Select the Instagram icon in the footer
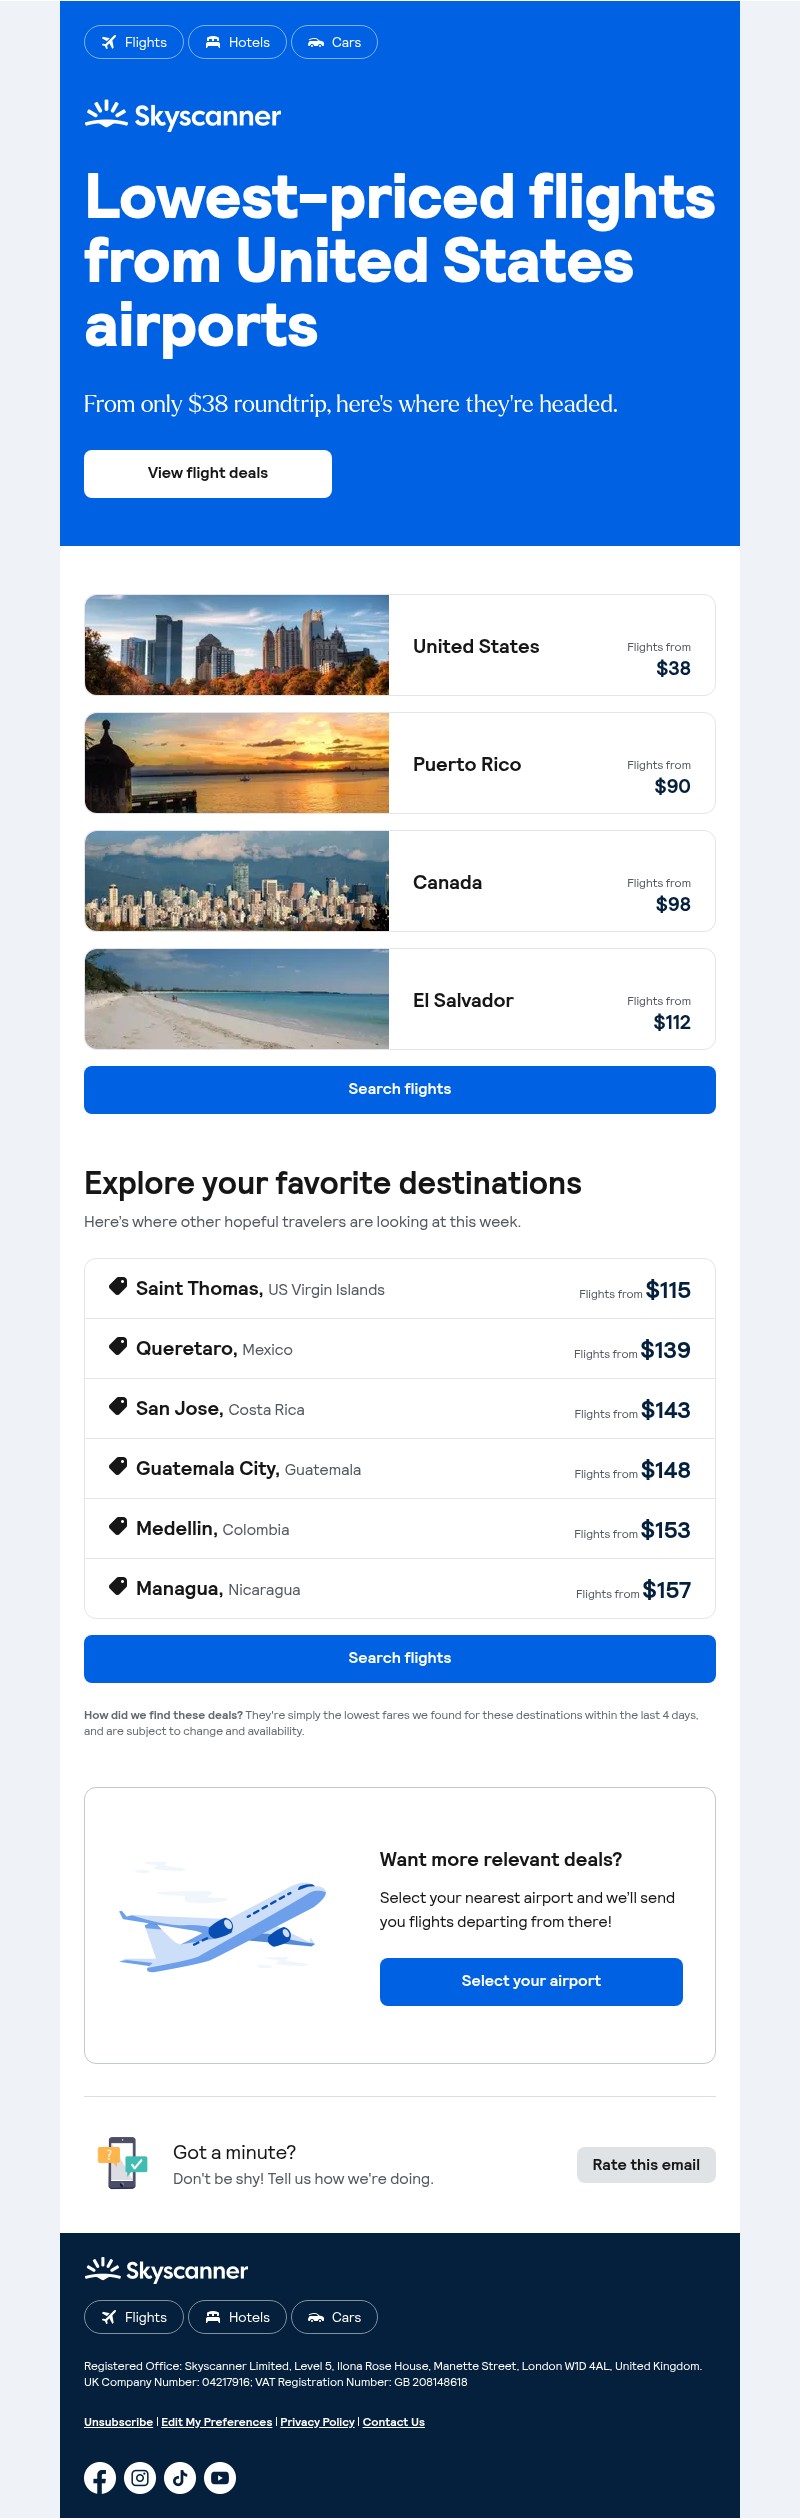Viewport: 800px width, 2518px height. (140, 2478)
